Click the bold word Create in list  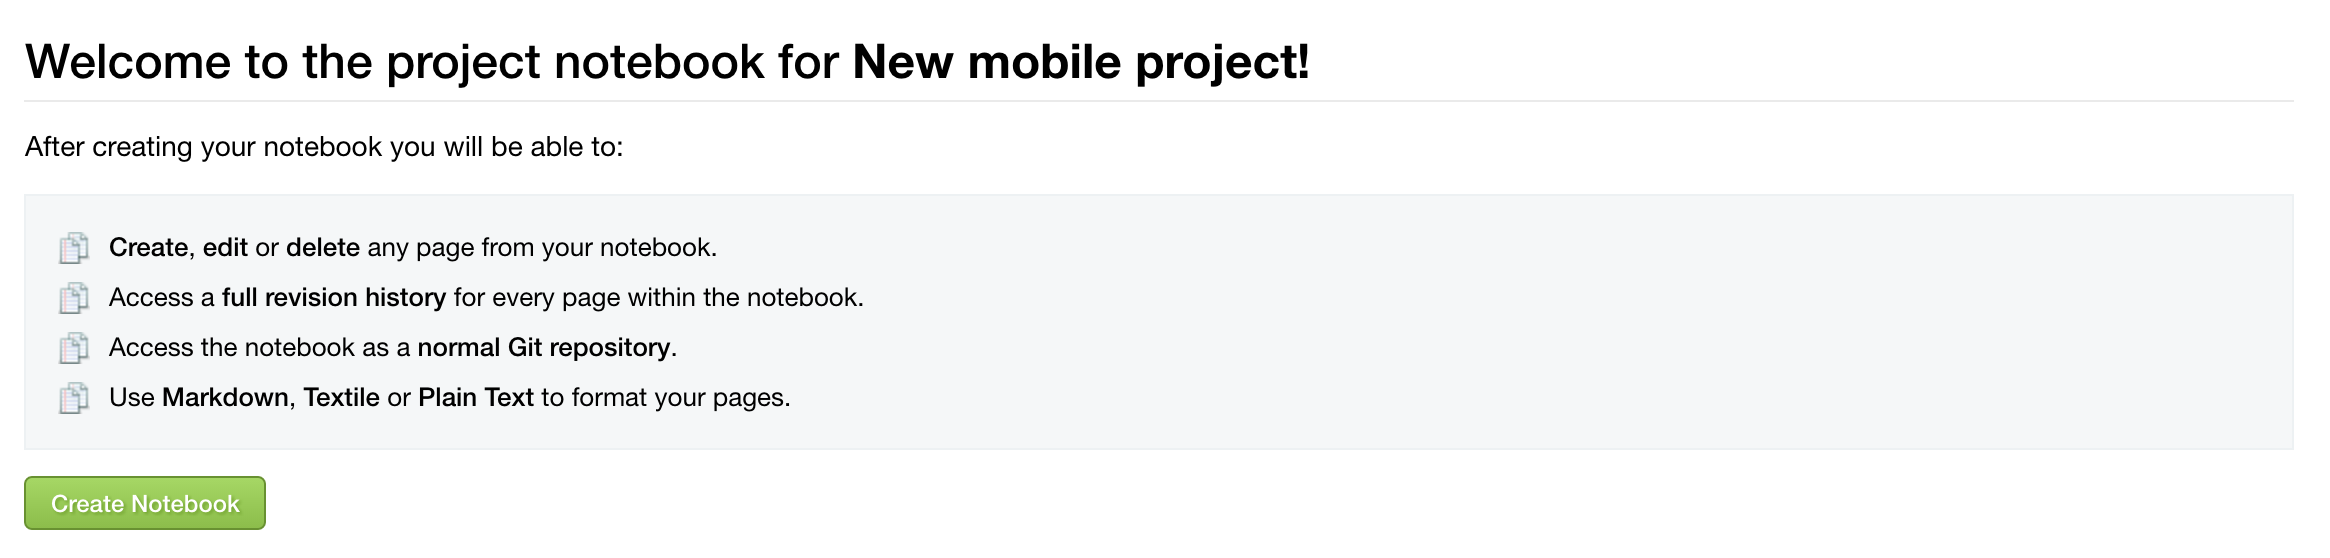tap(148, 247)
